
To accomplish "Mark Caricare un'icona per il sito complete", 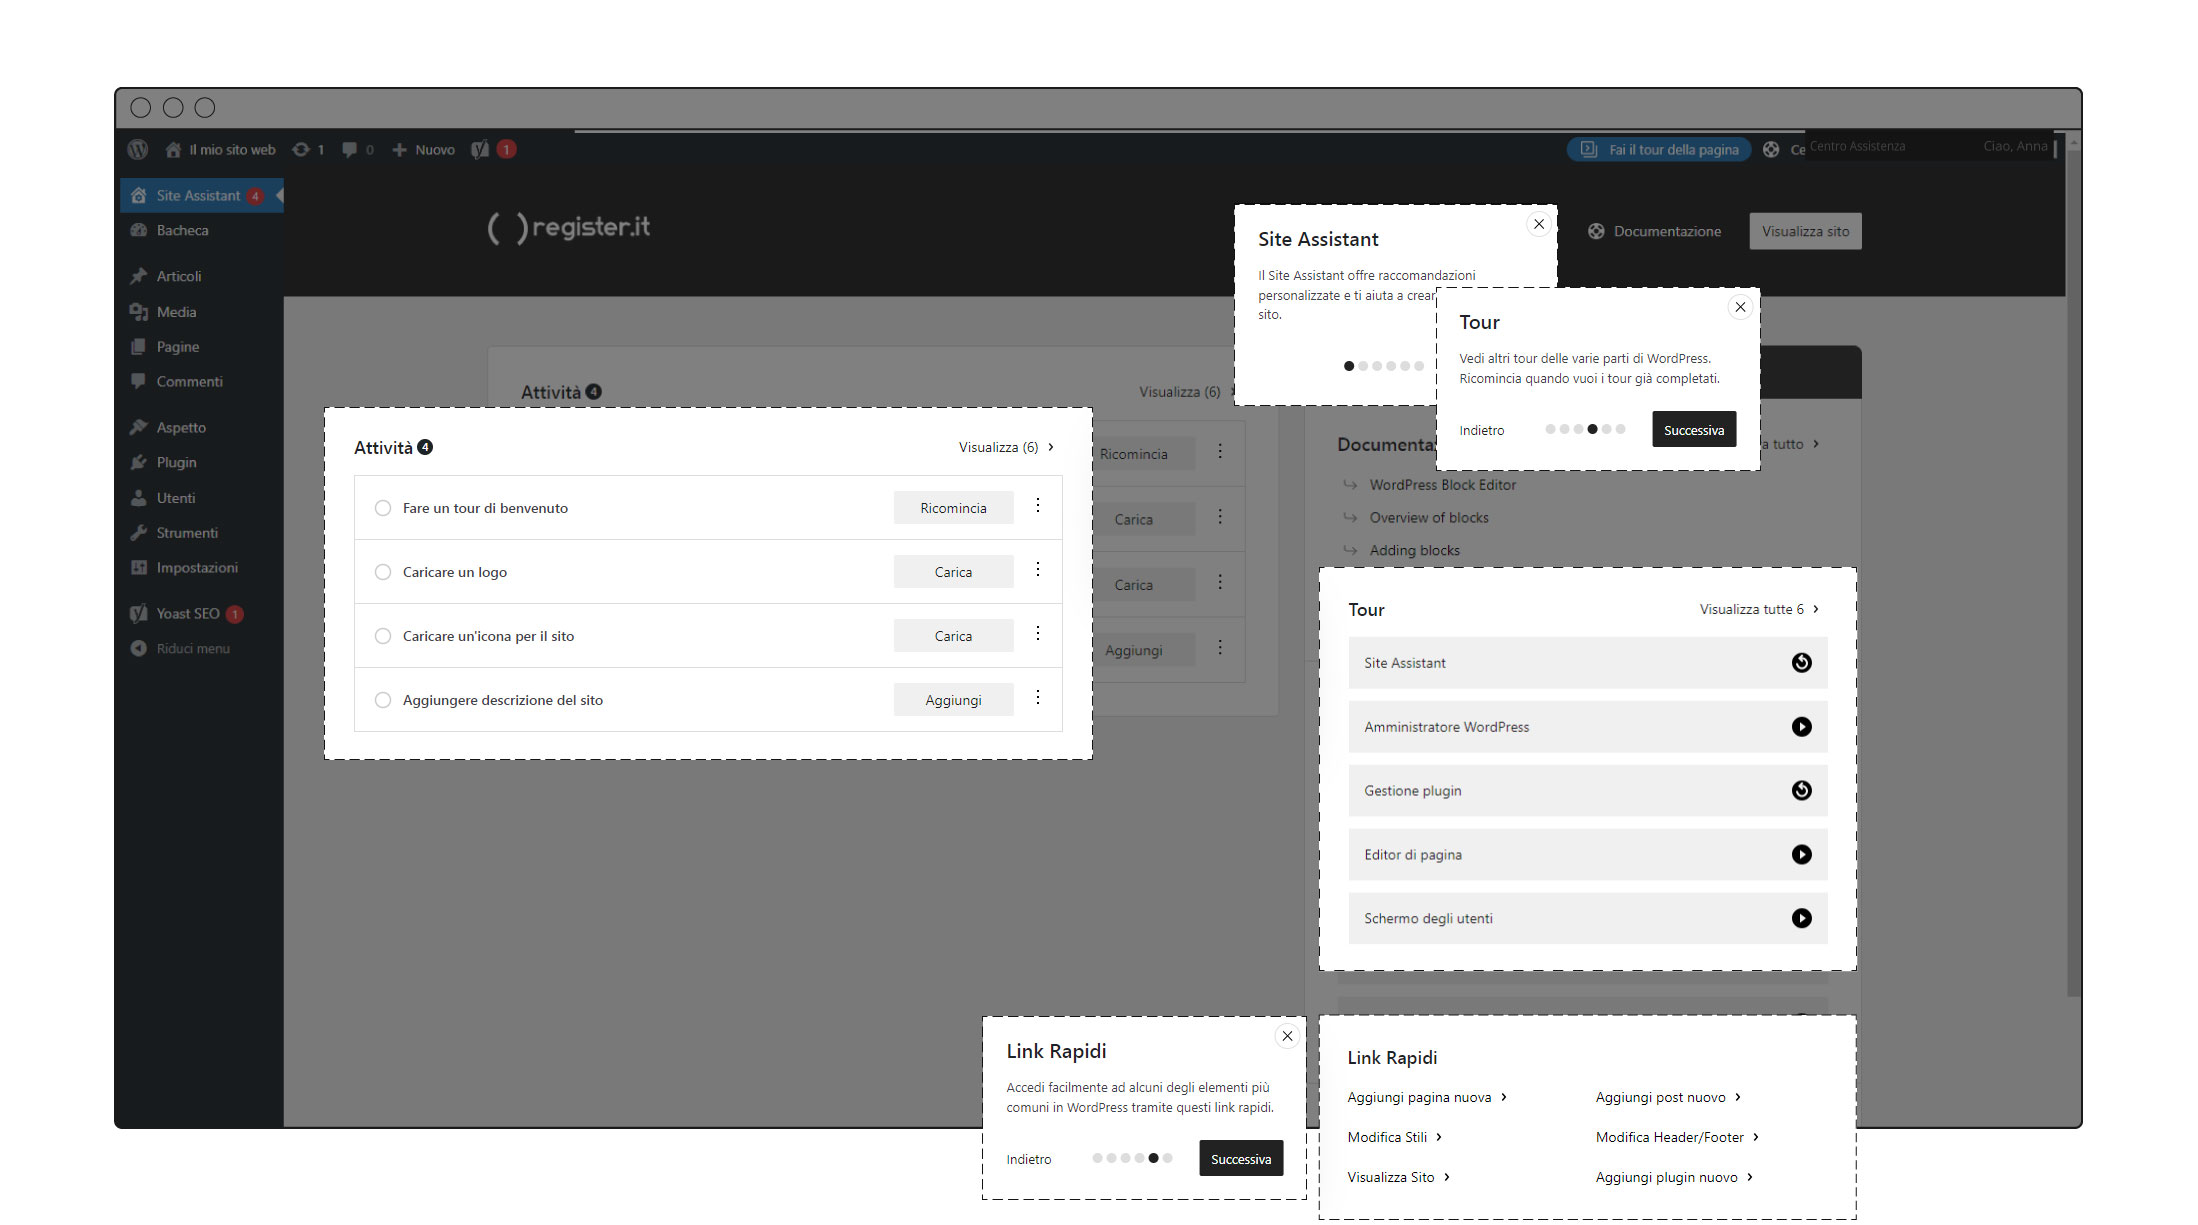I will click(382, 636).
